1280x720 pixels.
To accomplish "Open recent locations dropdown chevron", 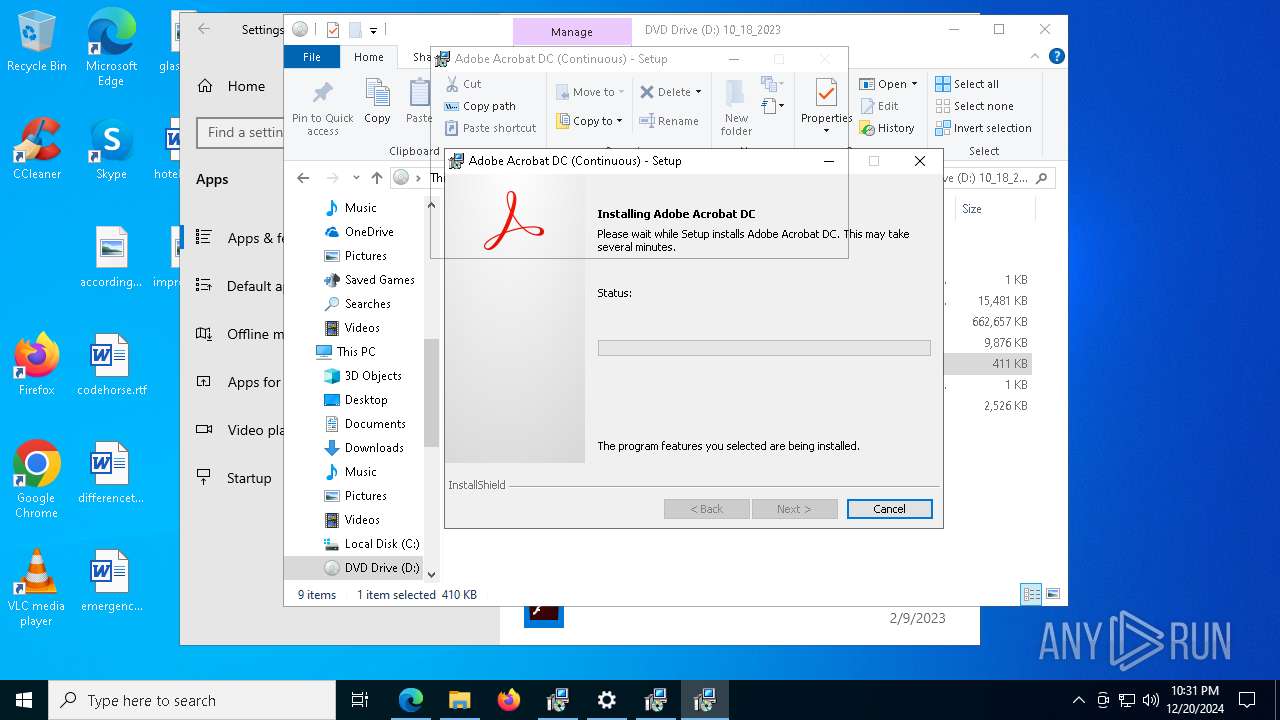I will pos(356,178).
